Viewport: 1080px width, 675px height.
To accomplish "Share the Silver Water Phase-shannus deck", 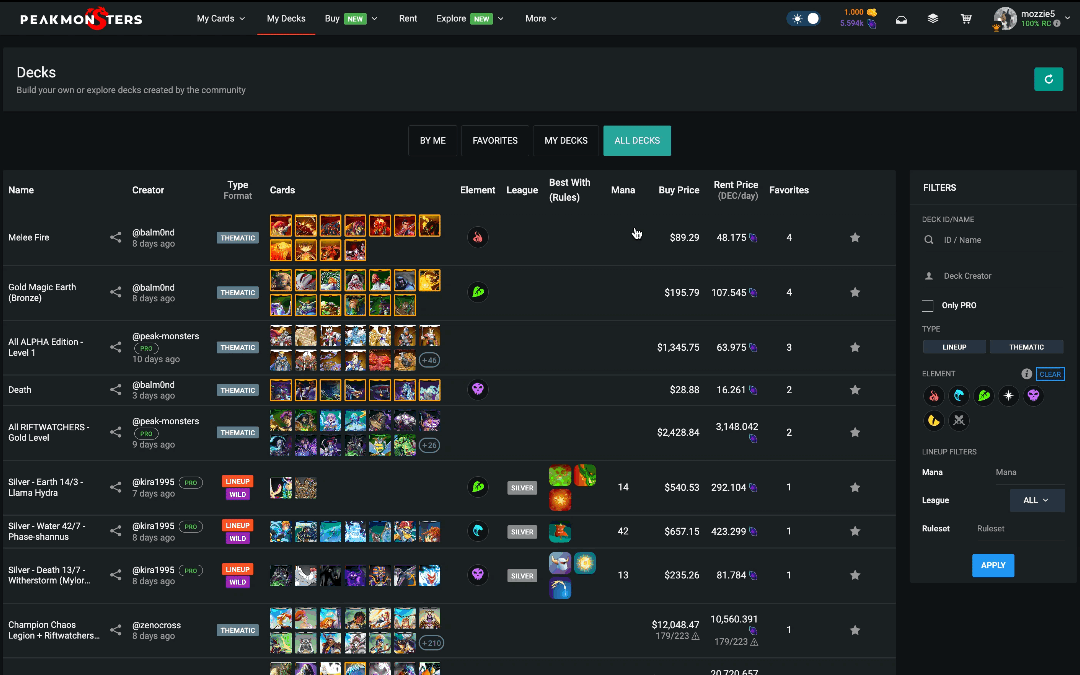I will click(x=115, y=531).
